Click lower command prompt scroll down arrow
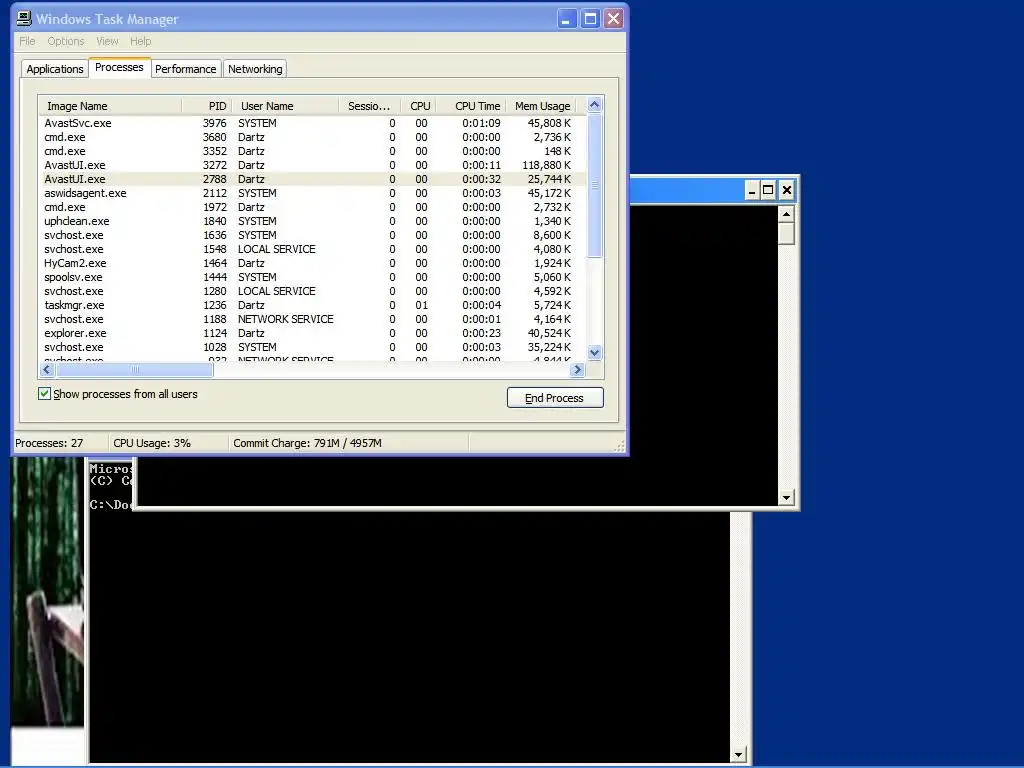 tap(738, 755)
